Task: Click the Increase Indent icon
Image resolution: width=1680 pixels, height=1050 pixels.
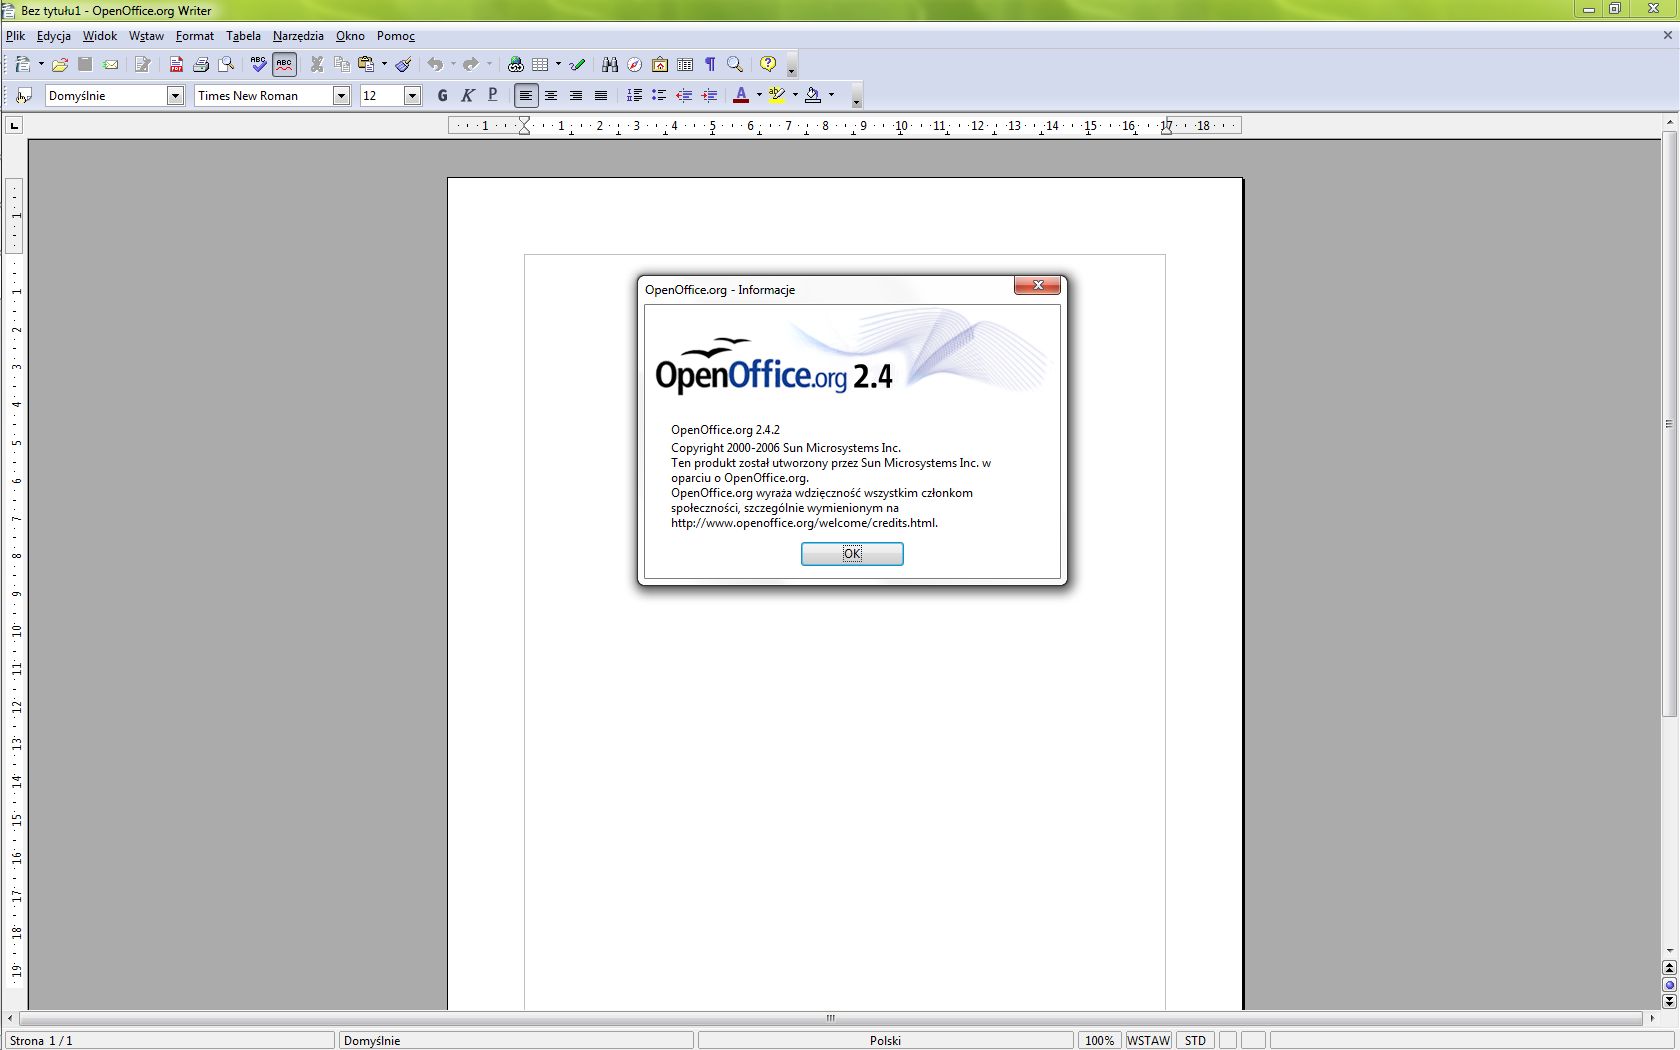Action: click(709, 95)
